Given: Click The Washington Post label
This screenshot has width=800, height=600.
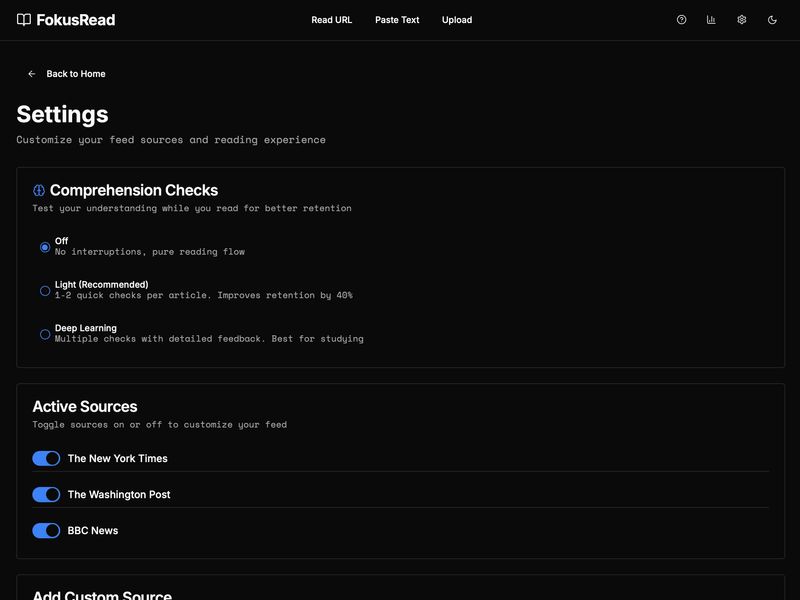Looking at the screenshot, I should coord(119,494).
